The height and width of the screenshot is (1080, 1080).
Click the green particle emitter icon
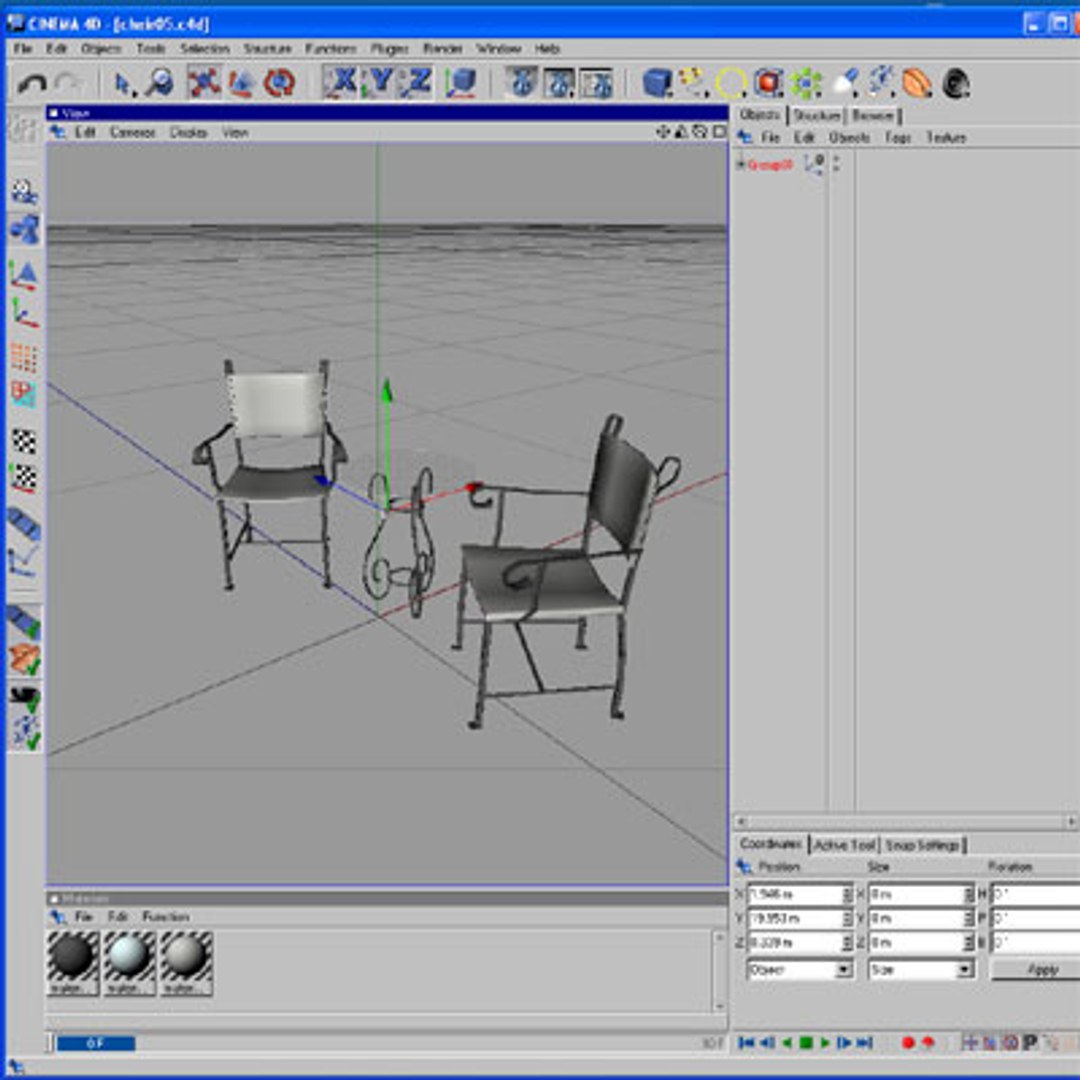(805, 83)
